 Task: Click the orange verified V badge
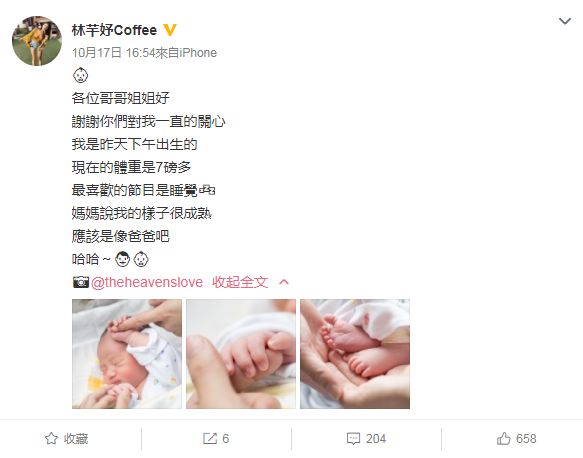[x=170, y=30]
